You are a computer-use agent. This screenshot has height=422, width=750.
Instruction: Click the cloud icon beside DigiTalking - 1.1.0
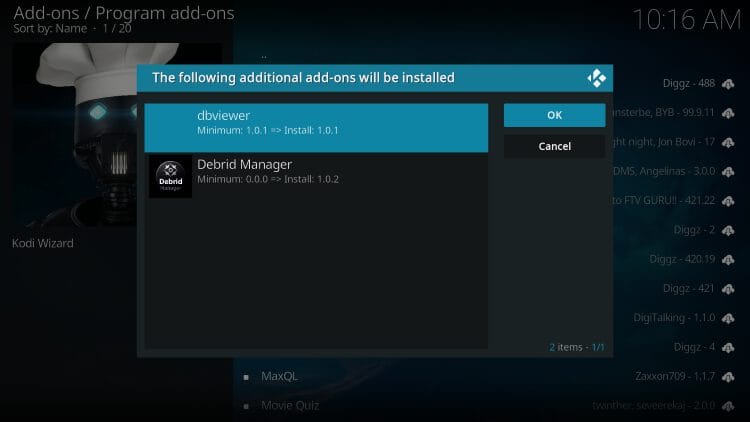click(728, 318)
